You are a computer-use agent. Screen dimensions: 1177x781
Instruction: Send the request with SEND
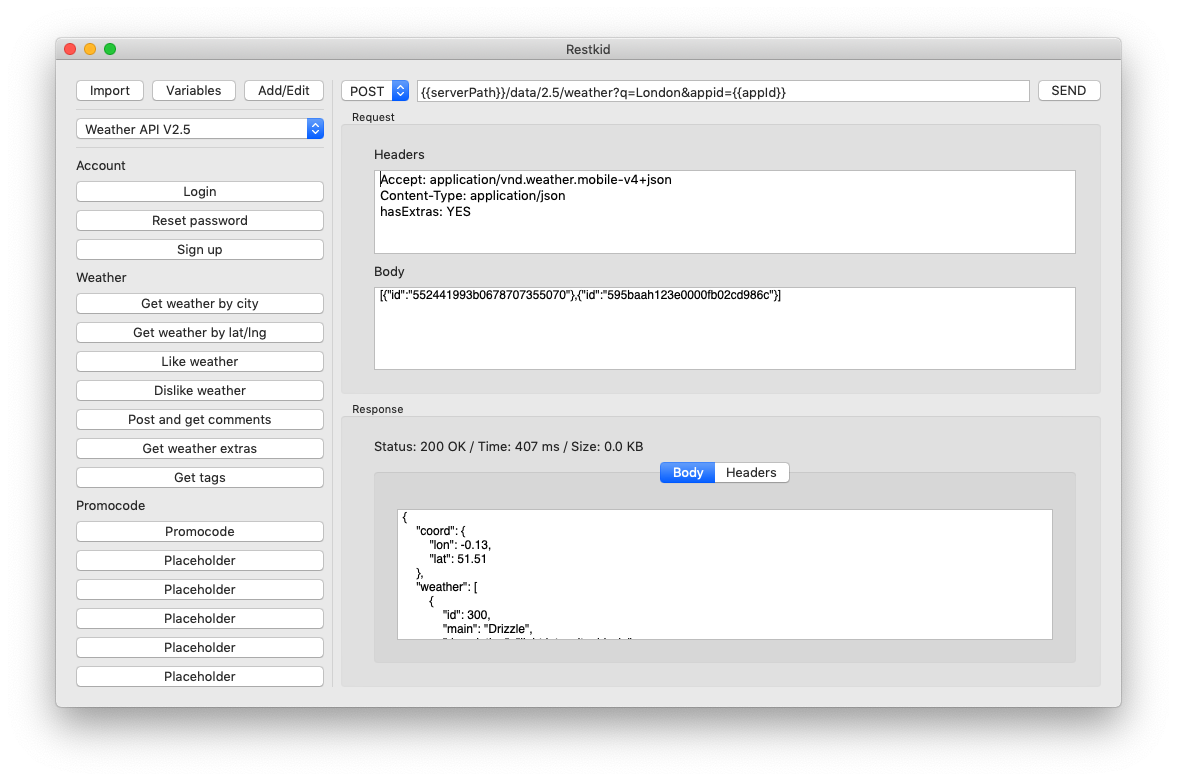click(x=1069, y=91)
